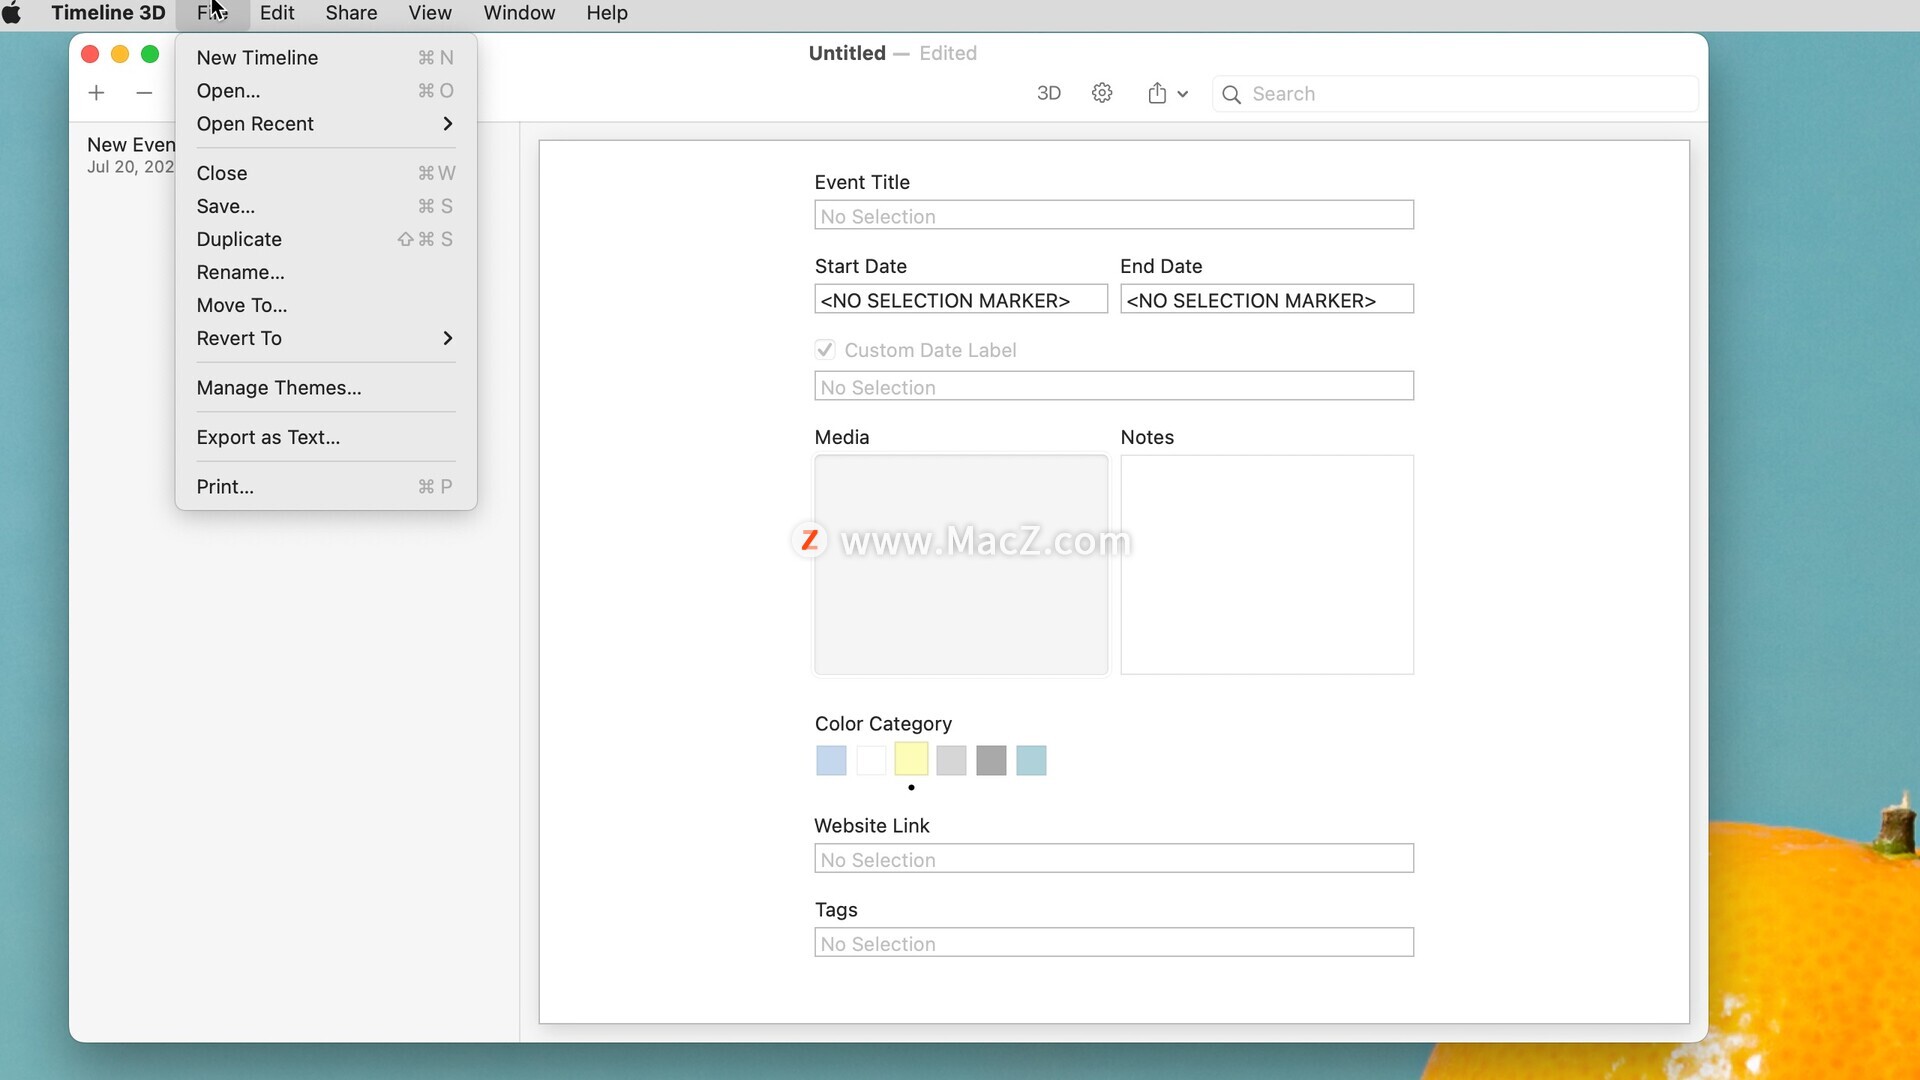
Task: Select the dark gray color swatch
Action: coord(991,761)
